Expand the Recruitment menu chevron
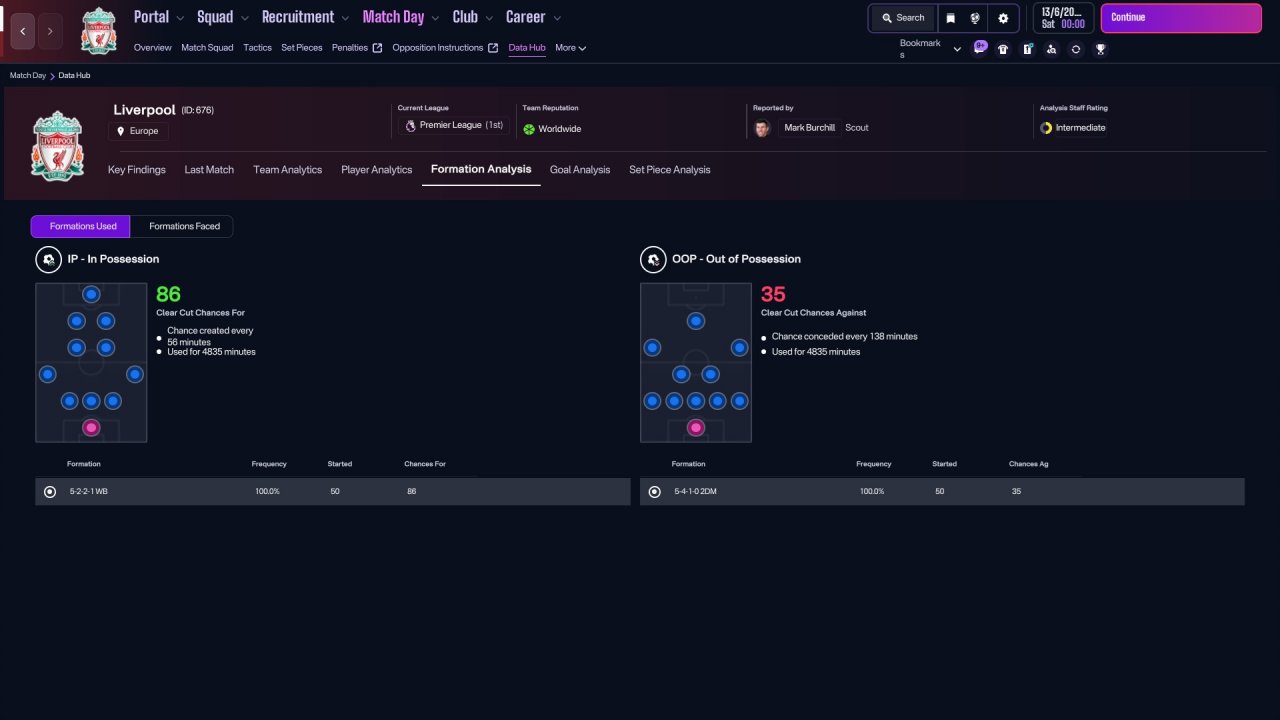This screenshot has height=720, width=1280. 345,18
